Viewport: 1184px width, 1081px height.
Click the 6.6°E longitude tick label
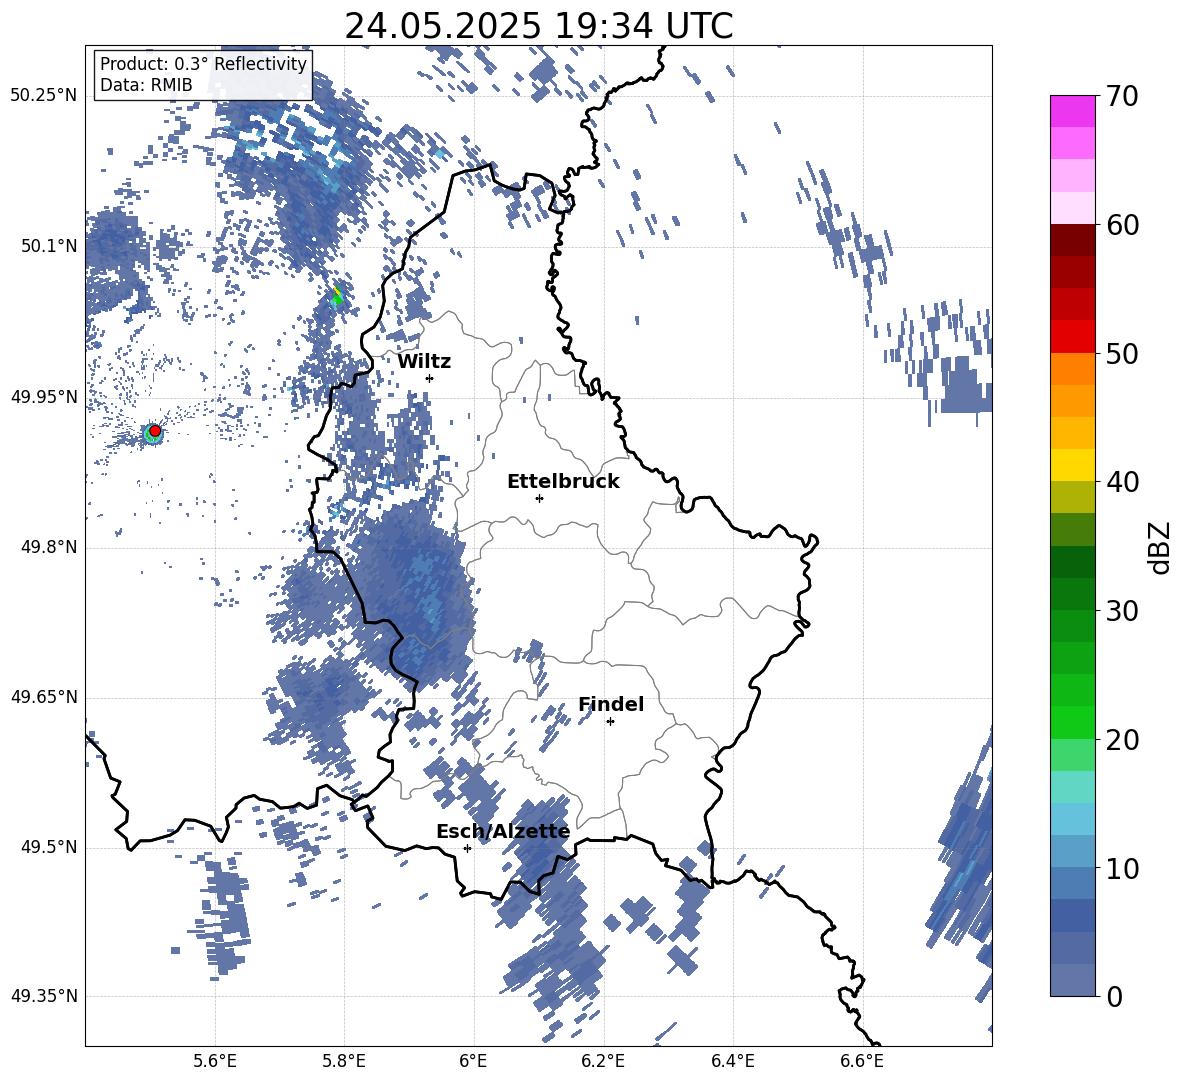tap(862, 1061)
